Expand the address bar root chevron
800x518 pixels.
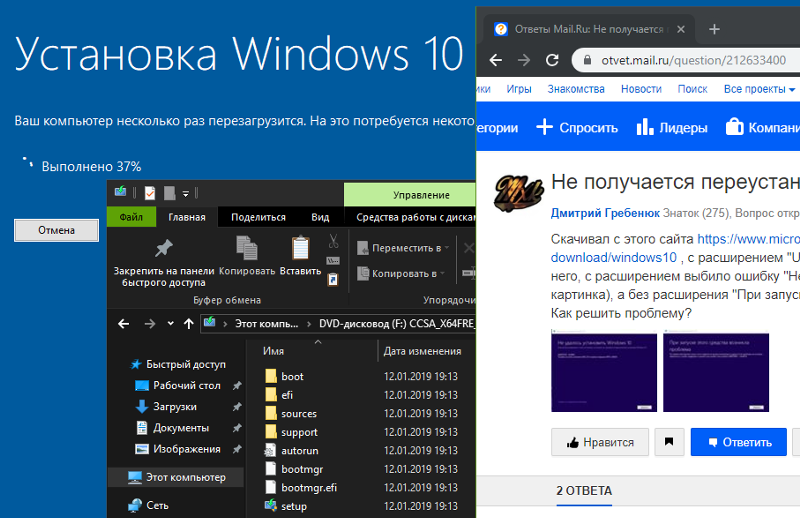(225, 324)
